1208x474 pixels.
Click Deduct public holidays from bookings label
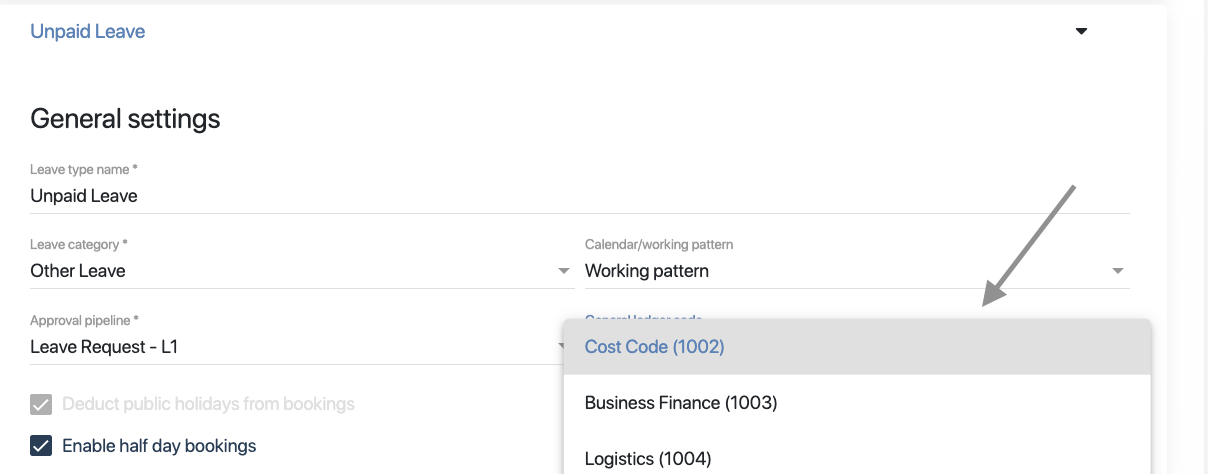pyautogui.click(x=208, y=405)
